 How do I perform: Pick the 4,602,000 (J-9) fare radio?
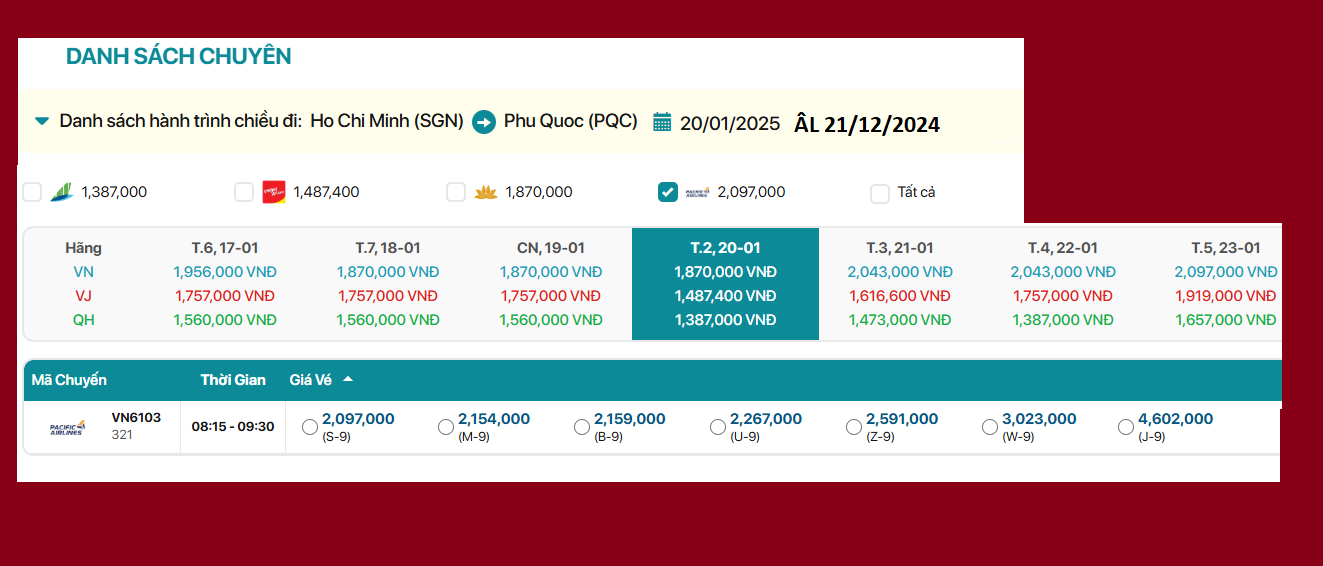coord(1126,427)
